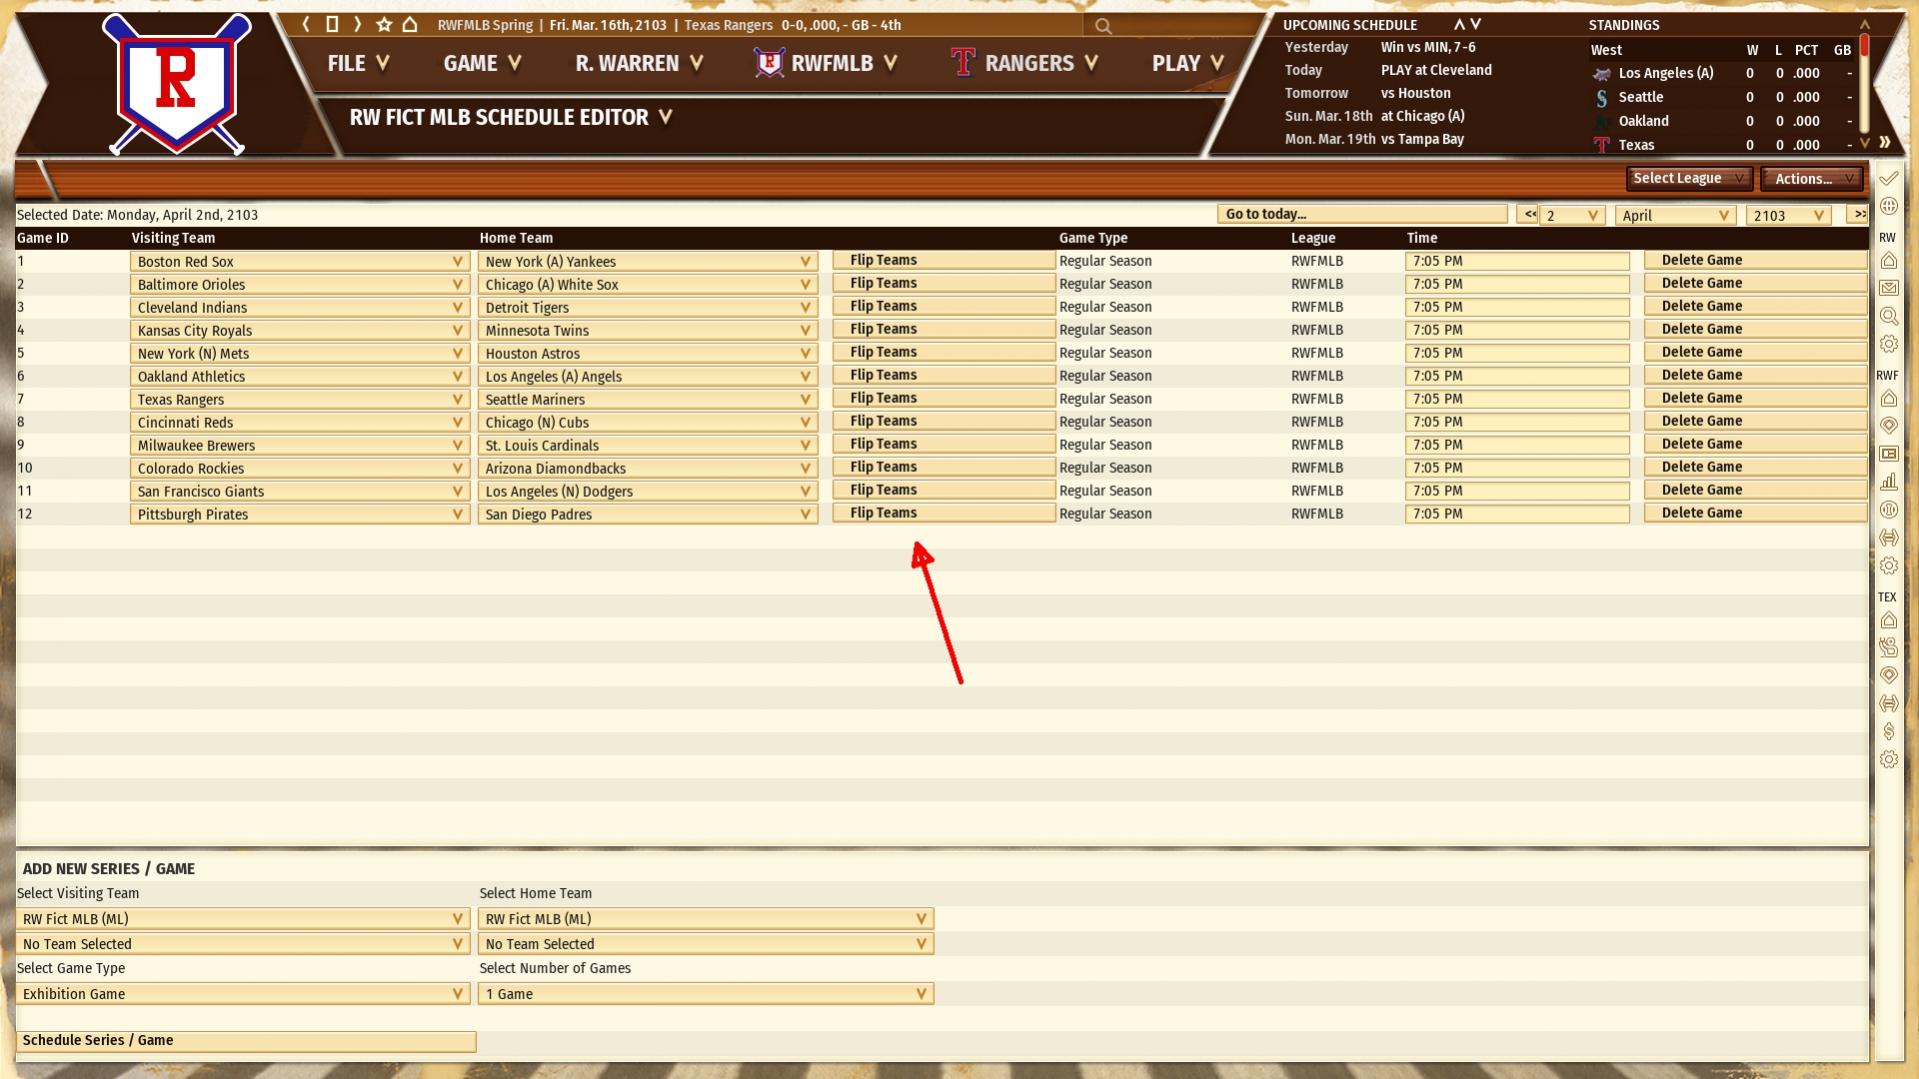
Task: Open the R. WARREN manager menu
Action: [639, 63]
